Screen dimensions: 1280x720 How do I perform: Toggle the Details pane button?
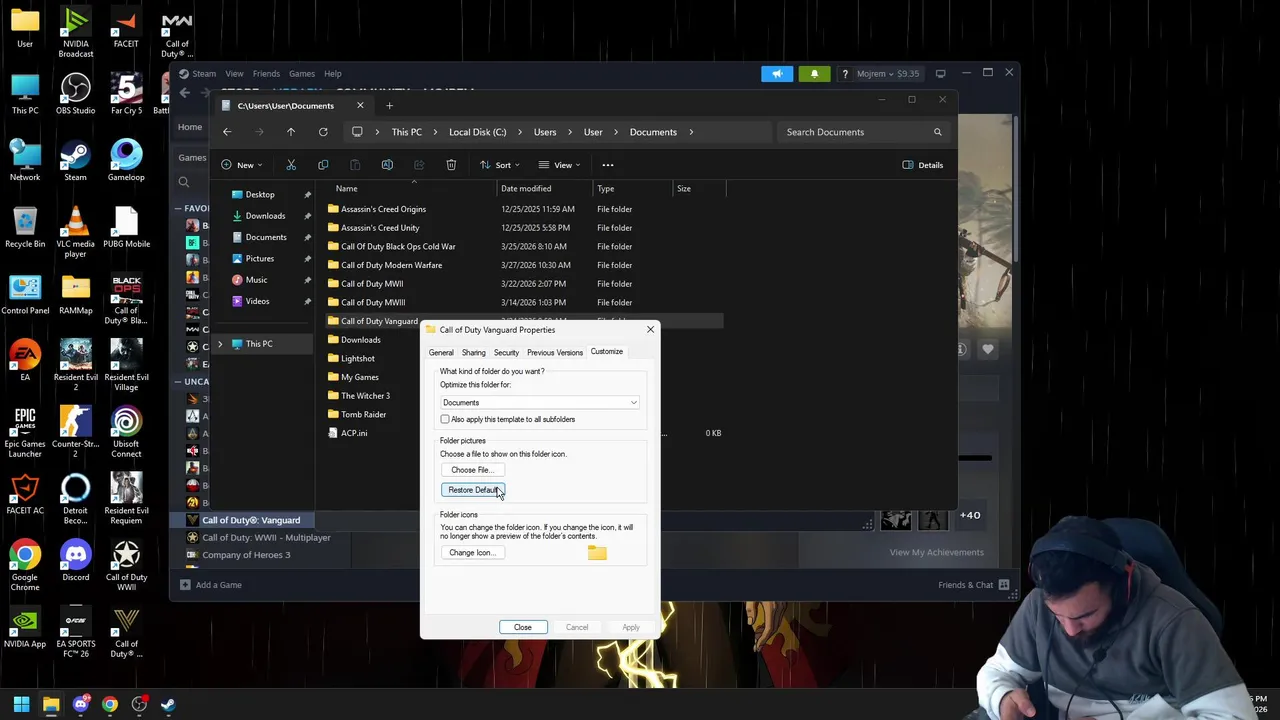923,165
